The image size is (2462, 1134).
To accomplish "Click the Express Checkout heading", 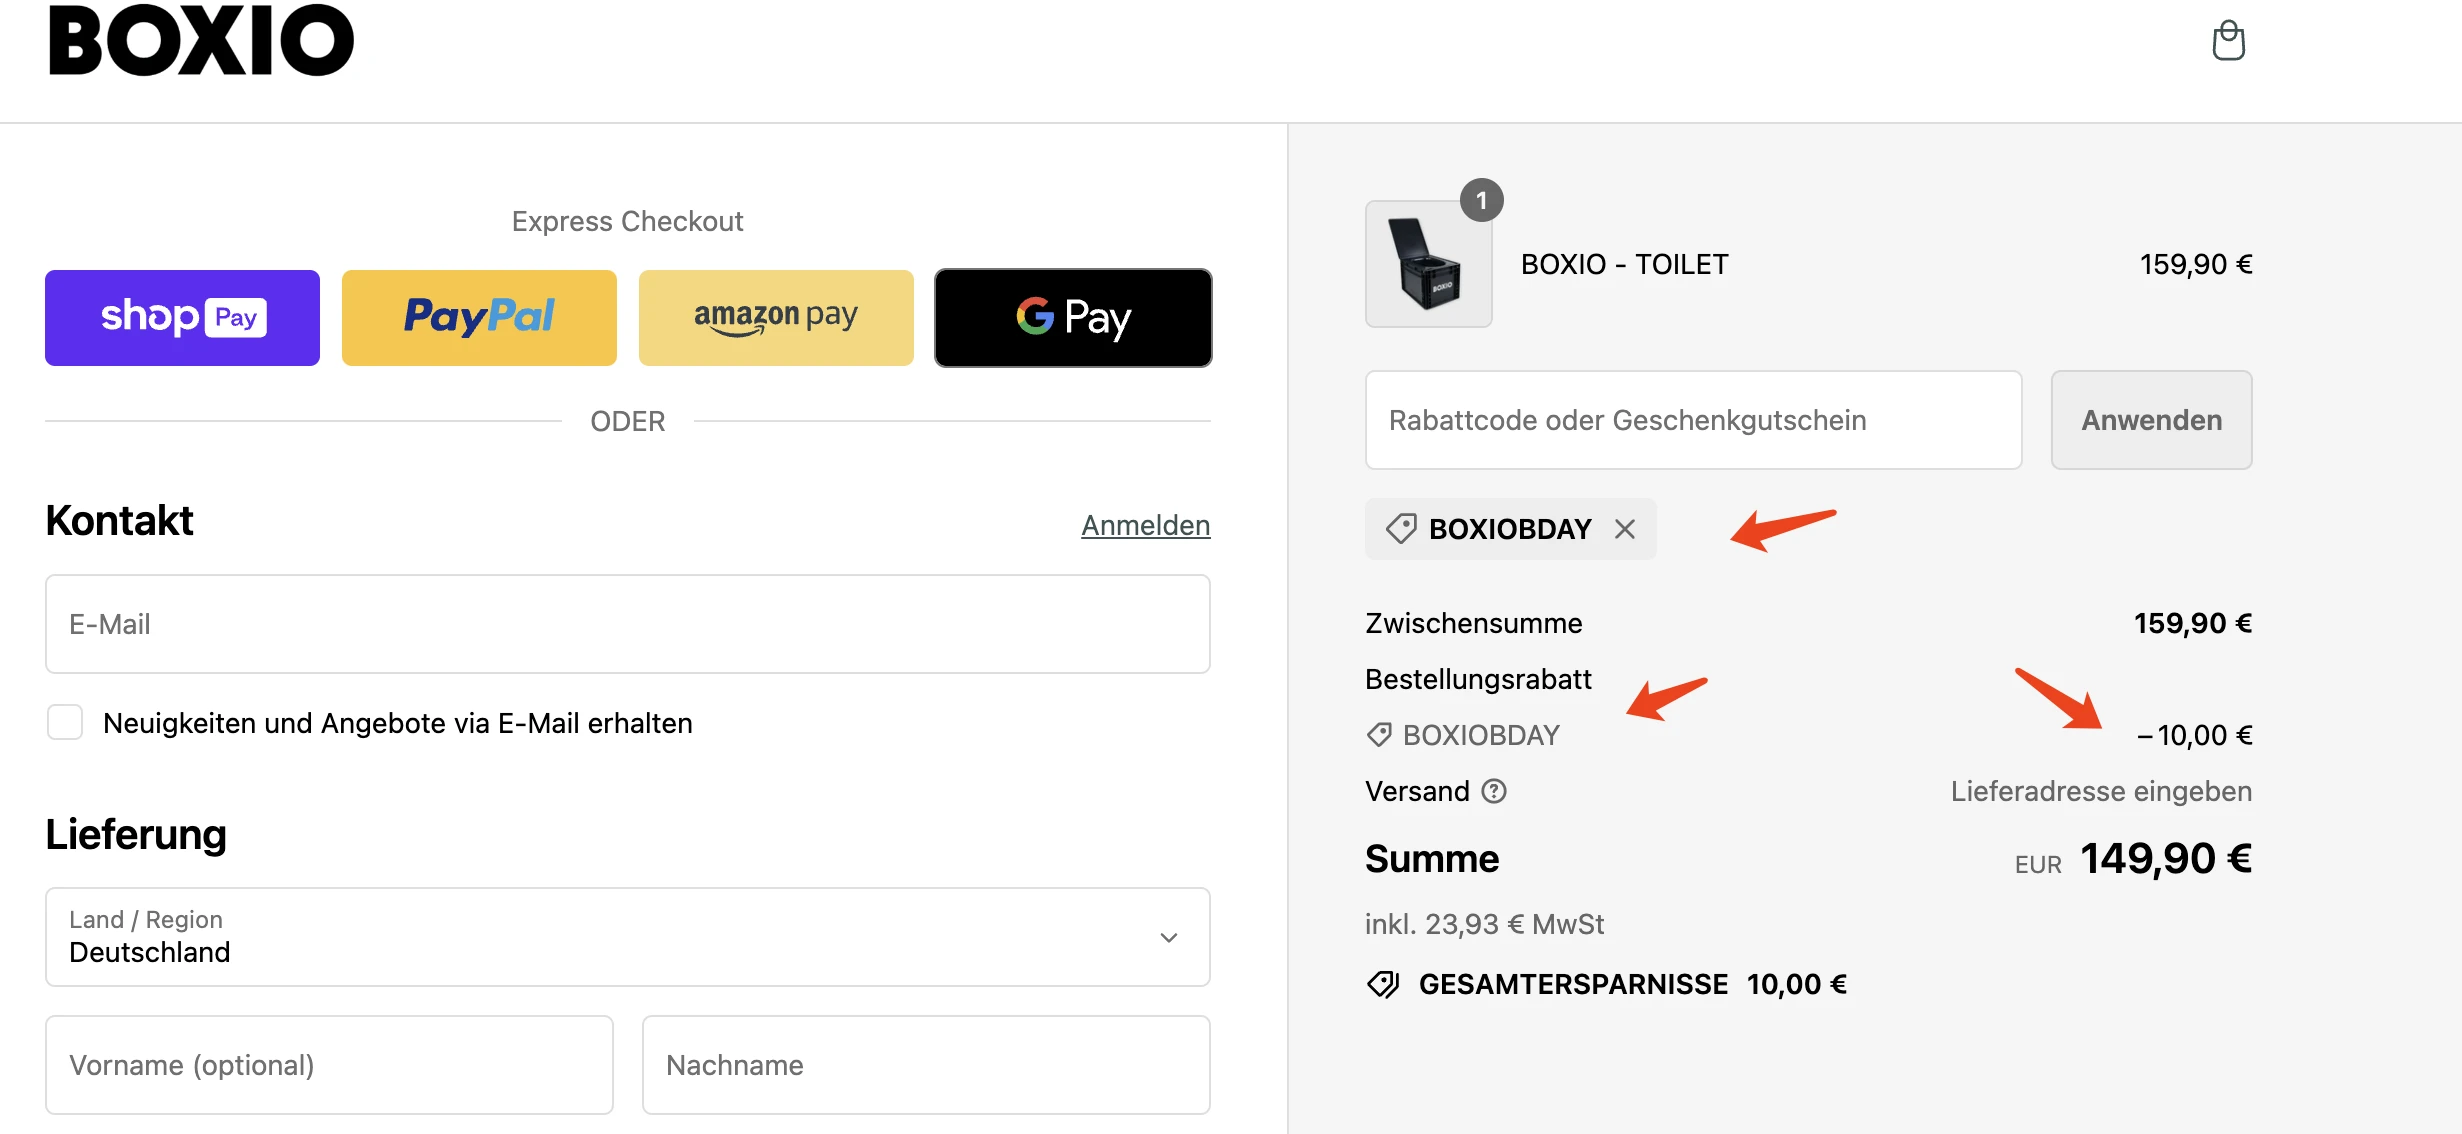I will pyautogui.click(x=628, y=221).
